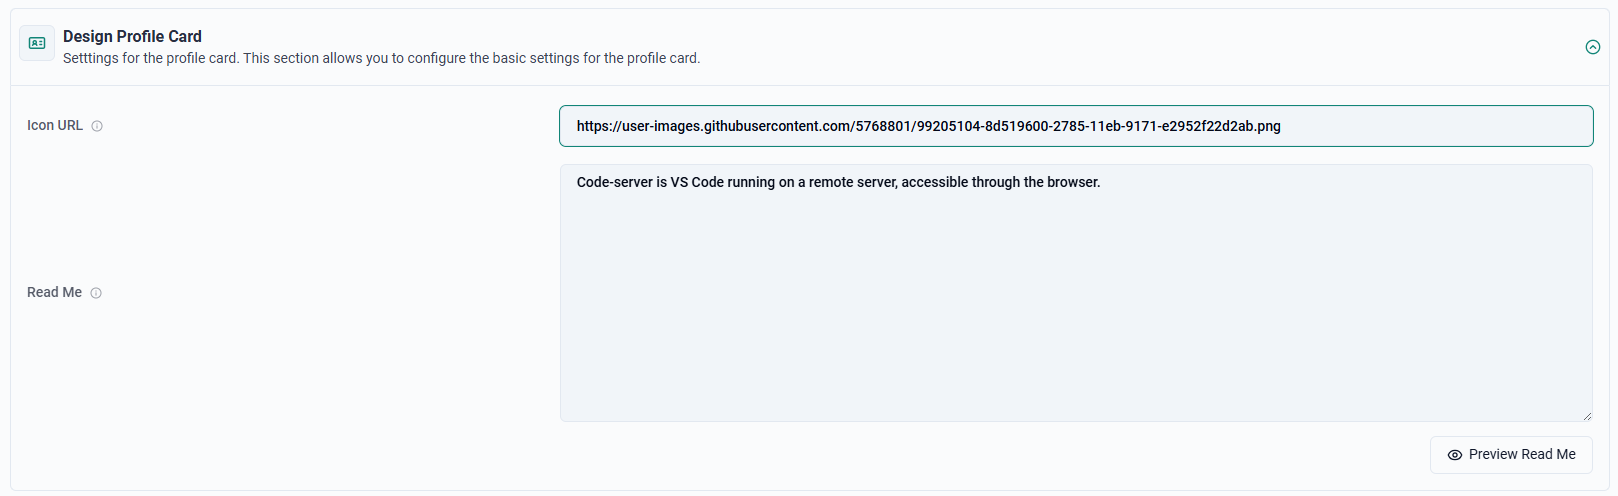Screen dimensions: 1618x496
Task: Click the Icon URL field label
Action: pyautogui.click(x=55, y=125)
